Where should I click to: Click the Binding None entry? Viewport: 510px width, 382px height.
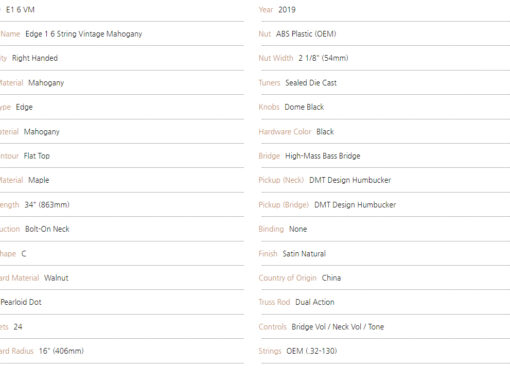[283, 229]
